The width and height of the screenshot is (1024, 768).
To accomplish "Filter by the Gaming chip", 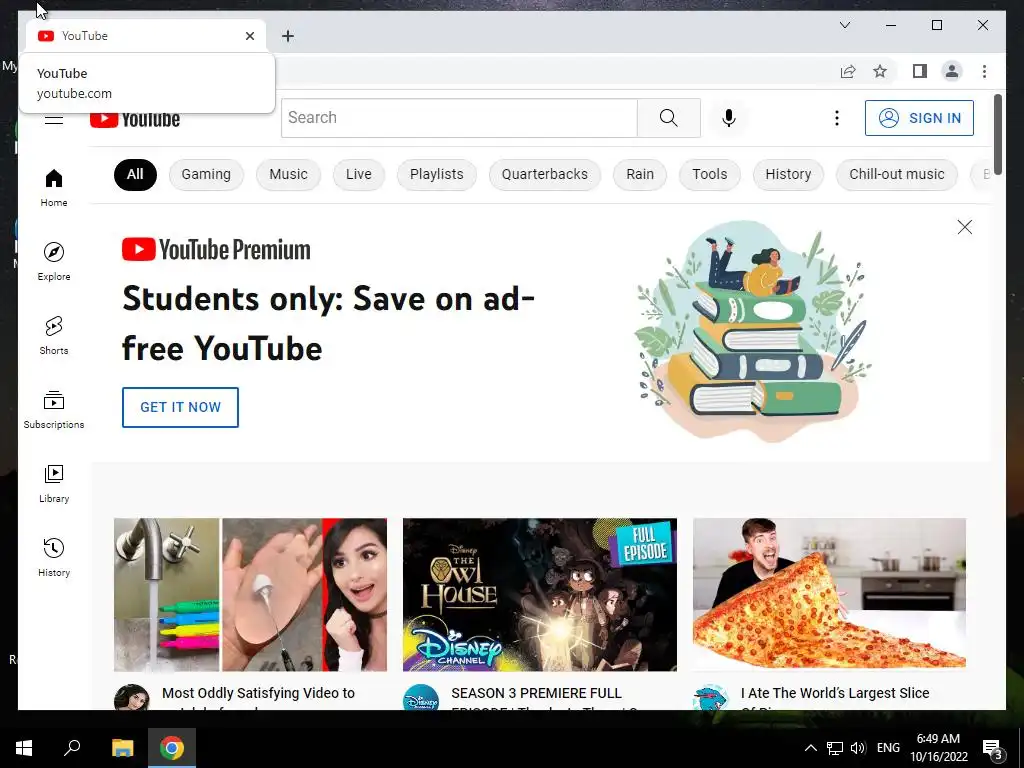I will 206,174.
